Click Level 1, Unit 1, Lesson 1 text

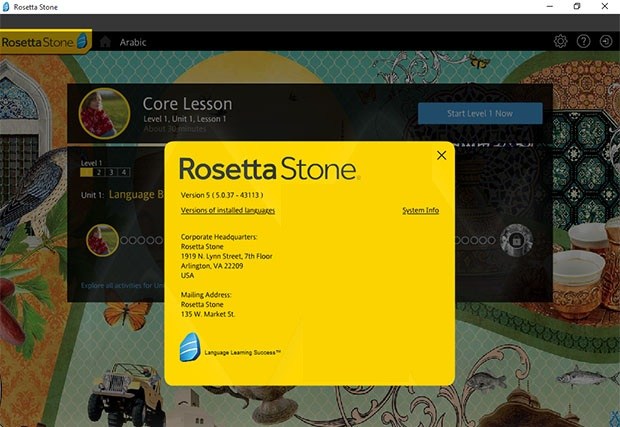click(x=185, y=119)
